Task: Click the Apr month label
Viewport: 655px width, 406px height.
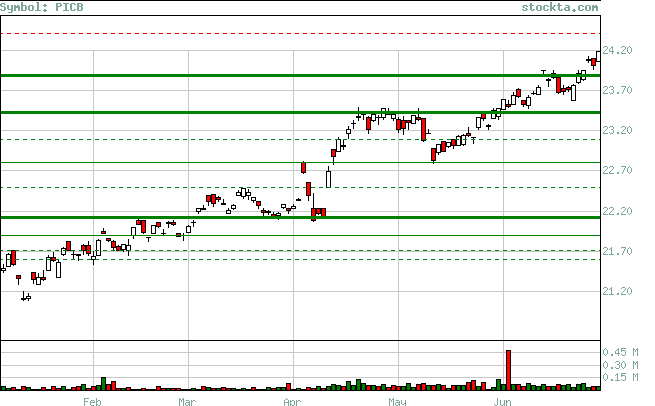Action: 292,402
